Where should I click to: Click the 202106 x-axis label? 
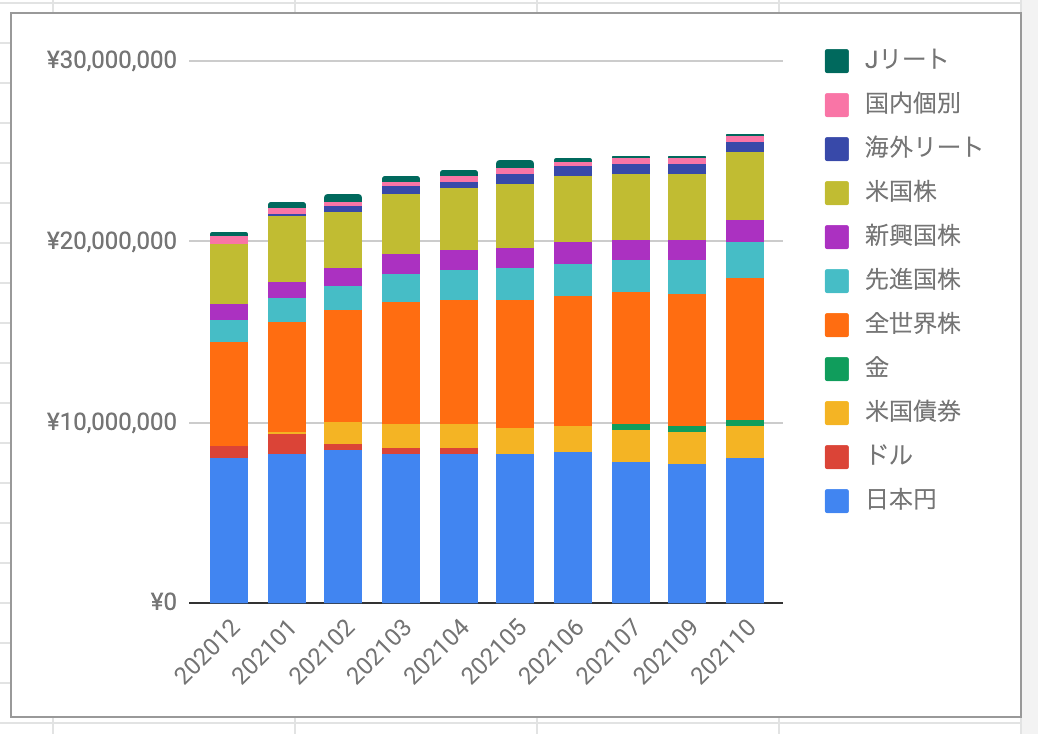pyautogui.click(x=553, y=652)
